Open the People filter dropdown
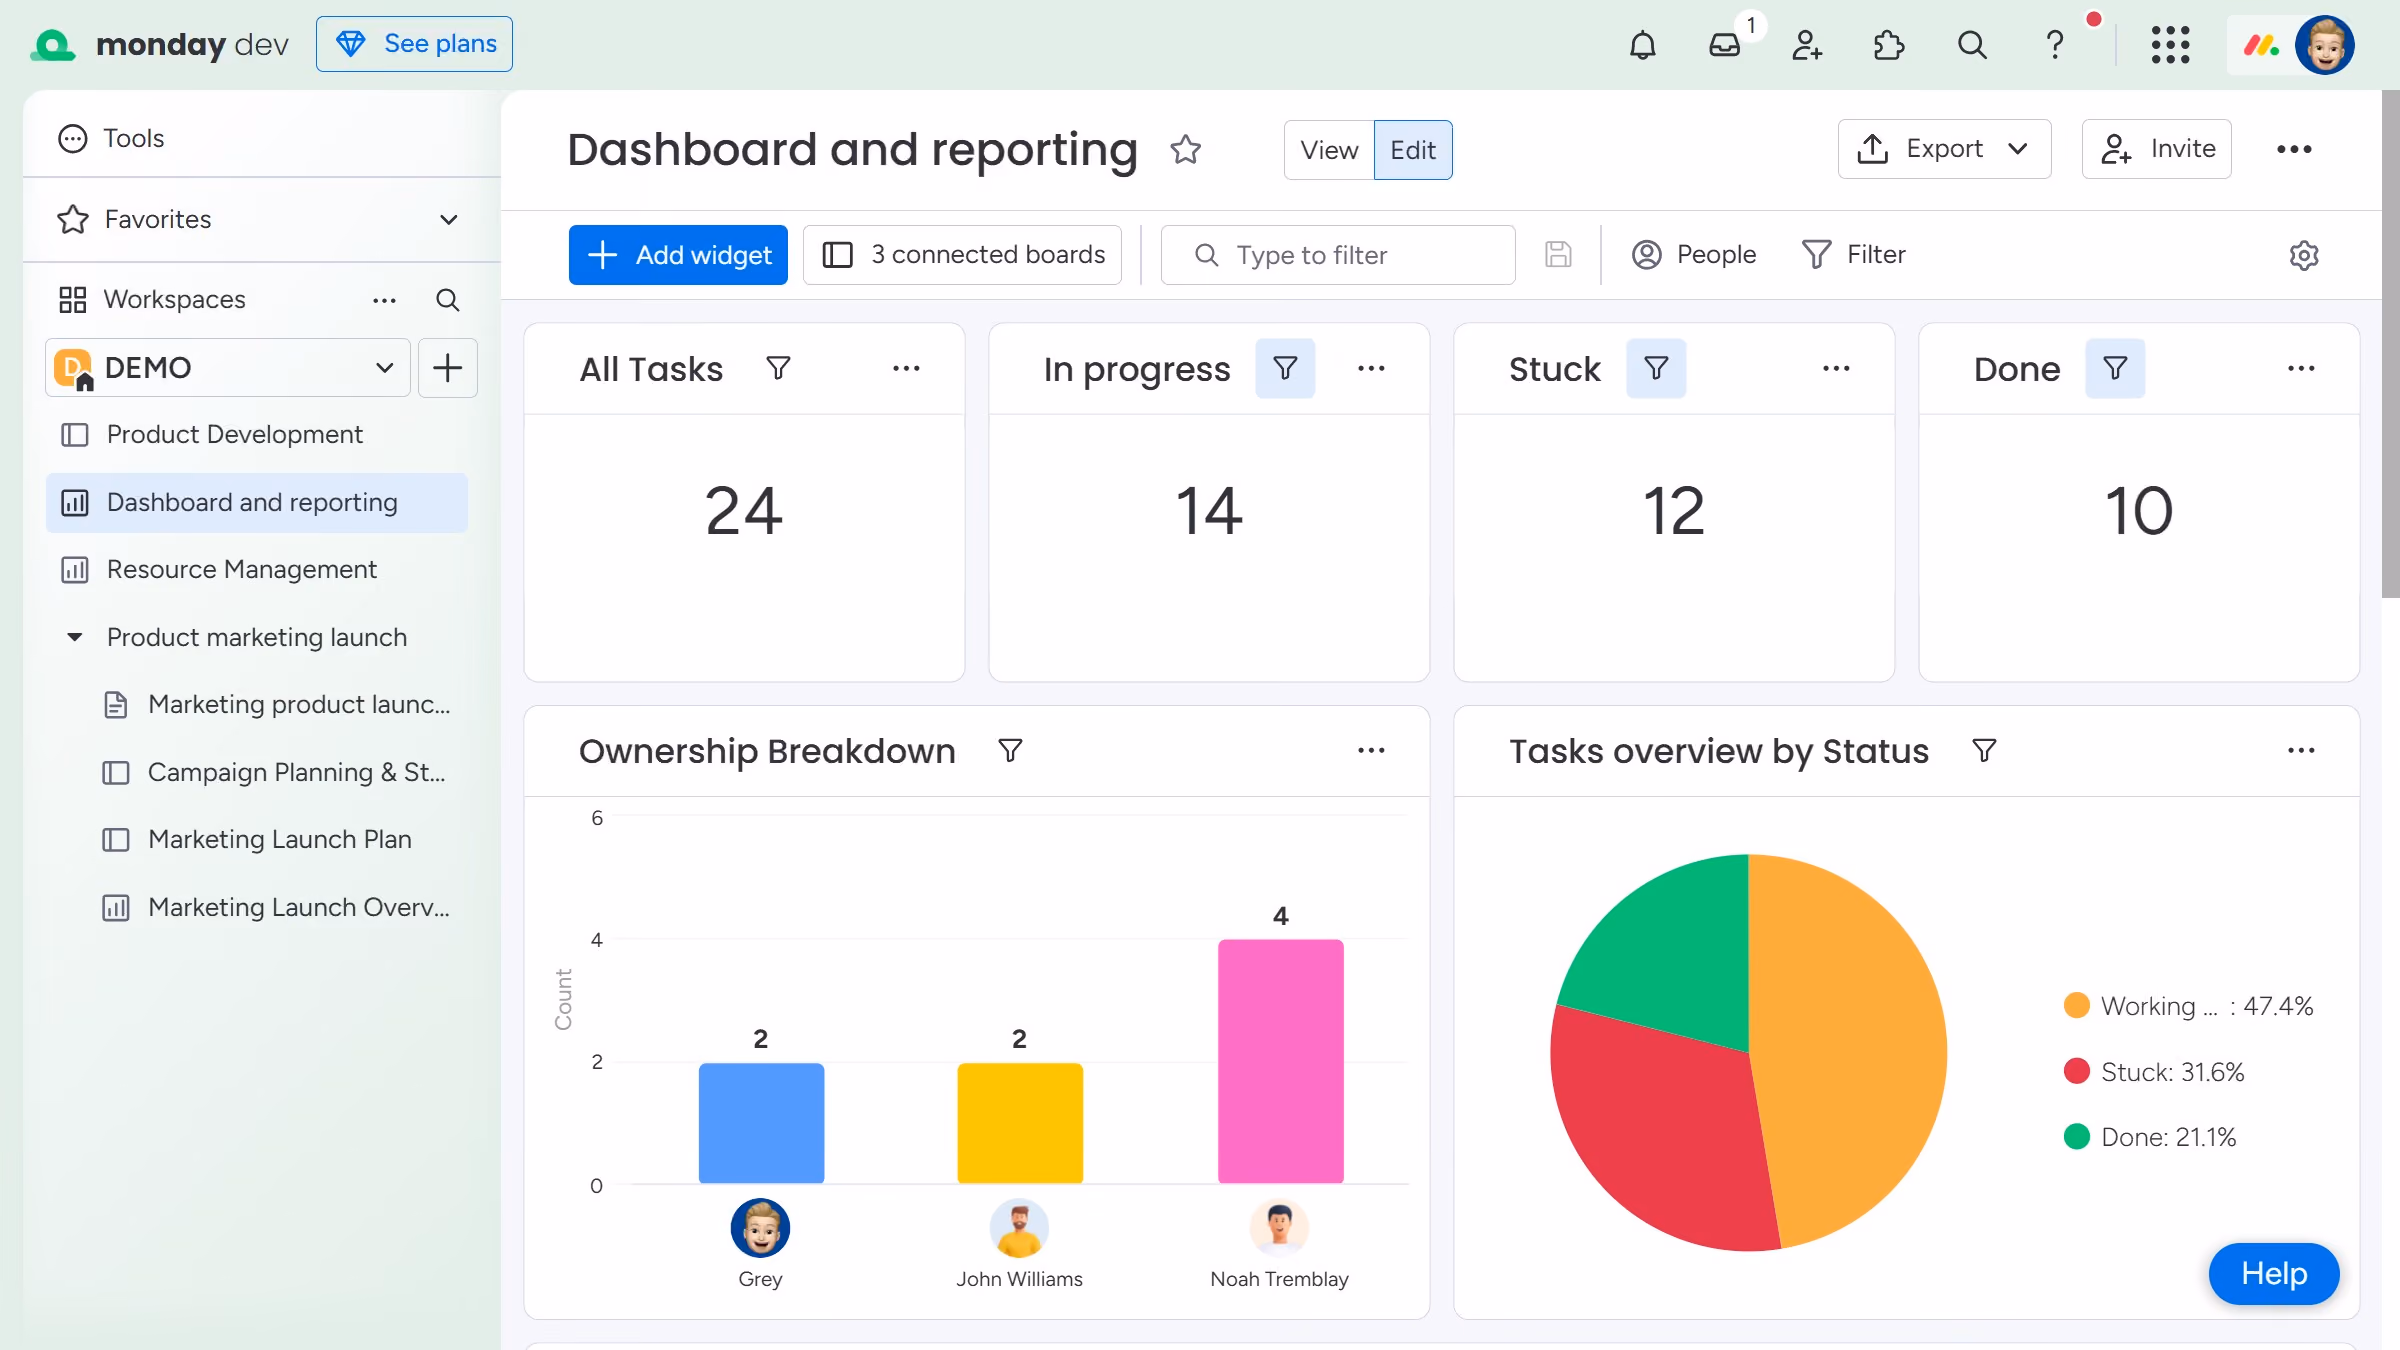 1694,255
